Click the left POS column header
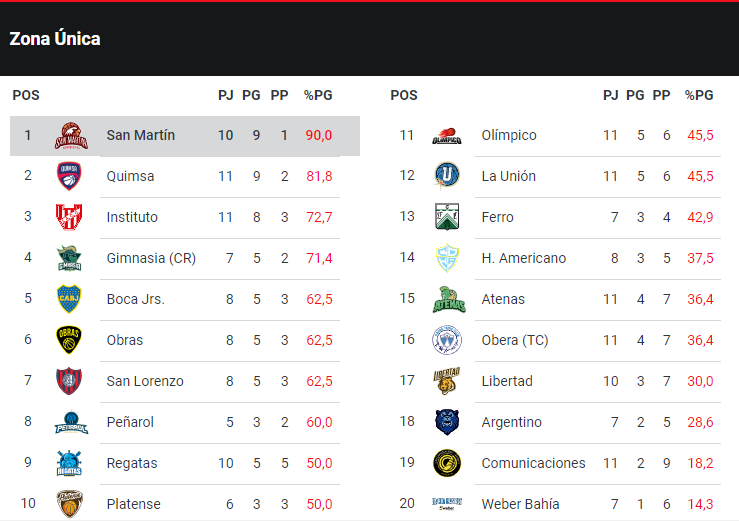 (26, 96)
